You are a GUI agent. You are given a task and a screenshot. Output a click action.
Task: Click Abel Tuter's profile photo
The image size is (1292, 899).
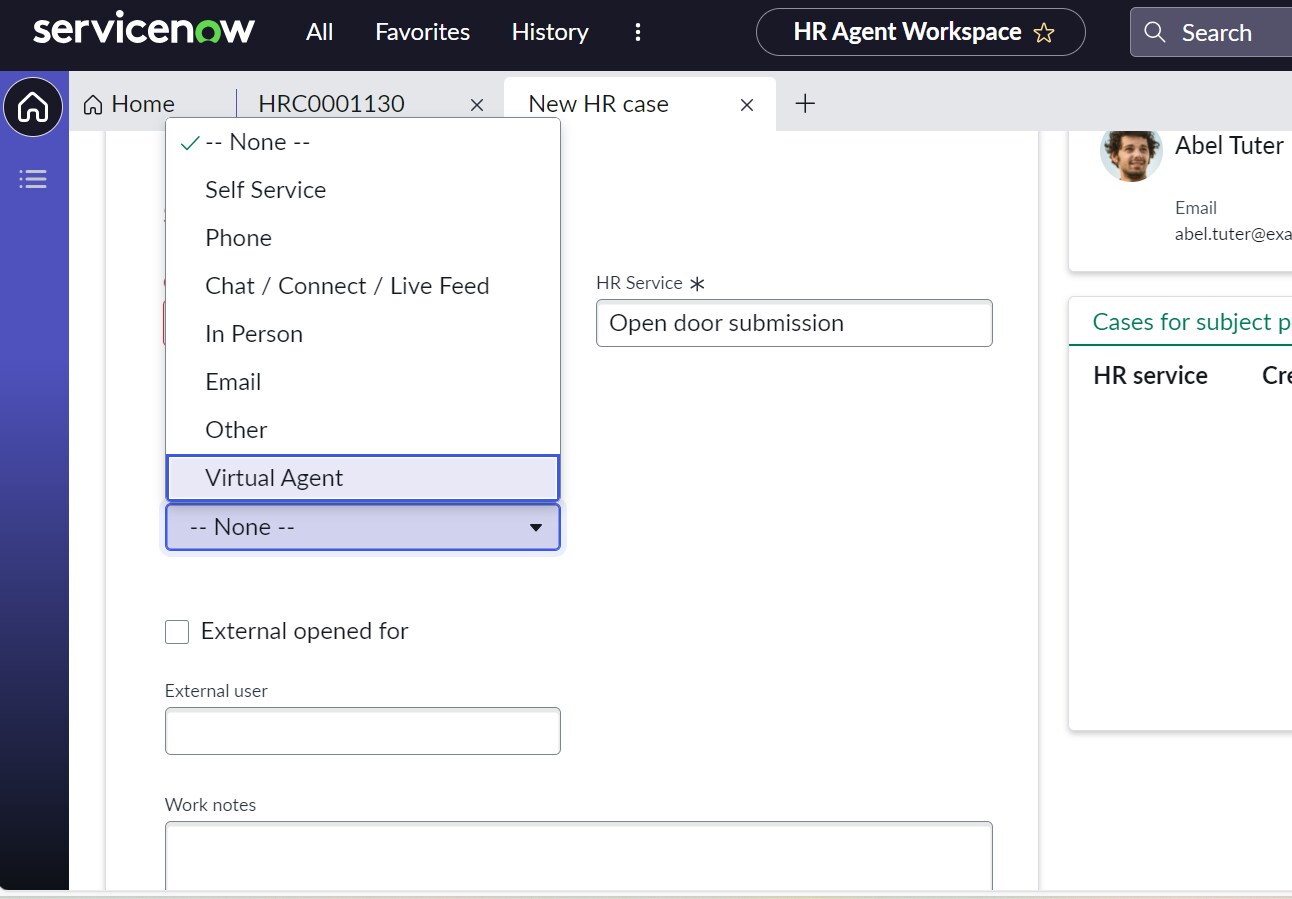click(1131, 155)
